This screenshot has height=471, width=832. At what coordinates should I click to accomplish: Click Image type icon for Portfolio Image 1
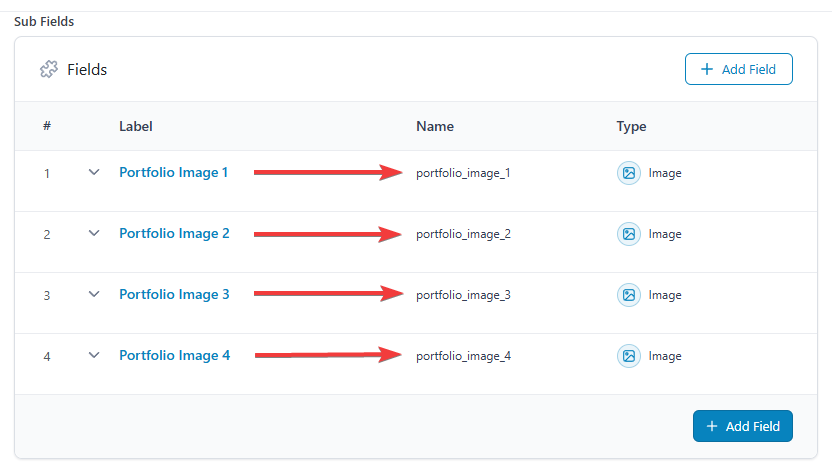coord(628,173)
